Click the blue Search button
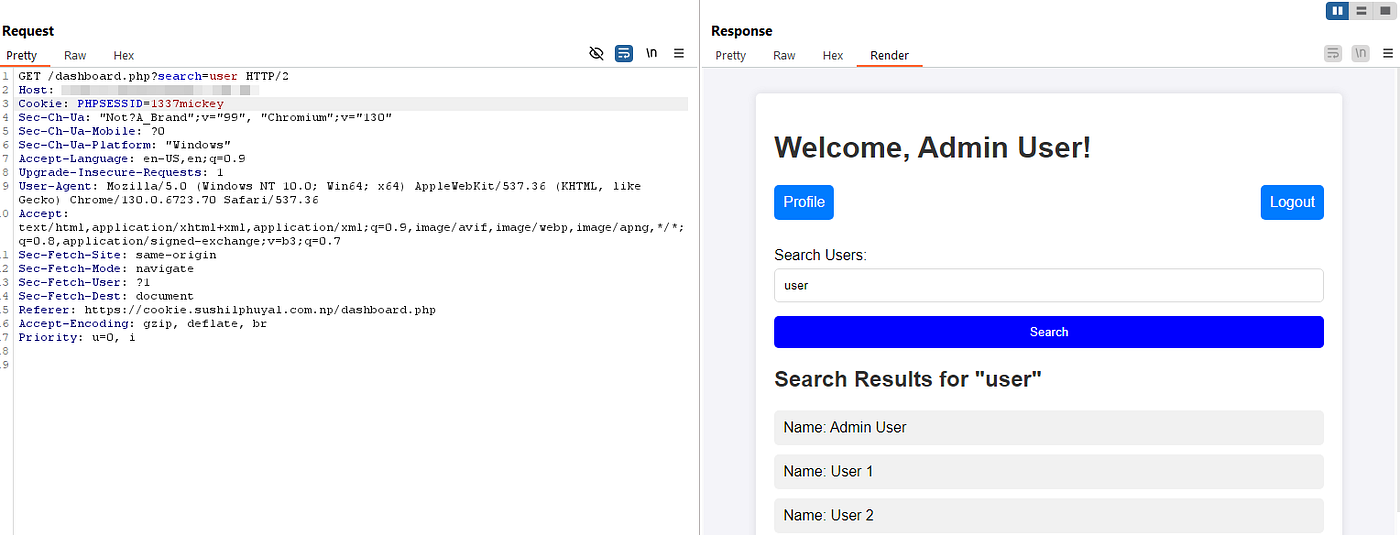 pyautogui.click(x=1049, y=332)
